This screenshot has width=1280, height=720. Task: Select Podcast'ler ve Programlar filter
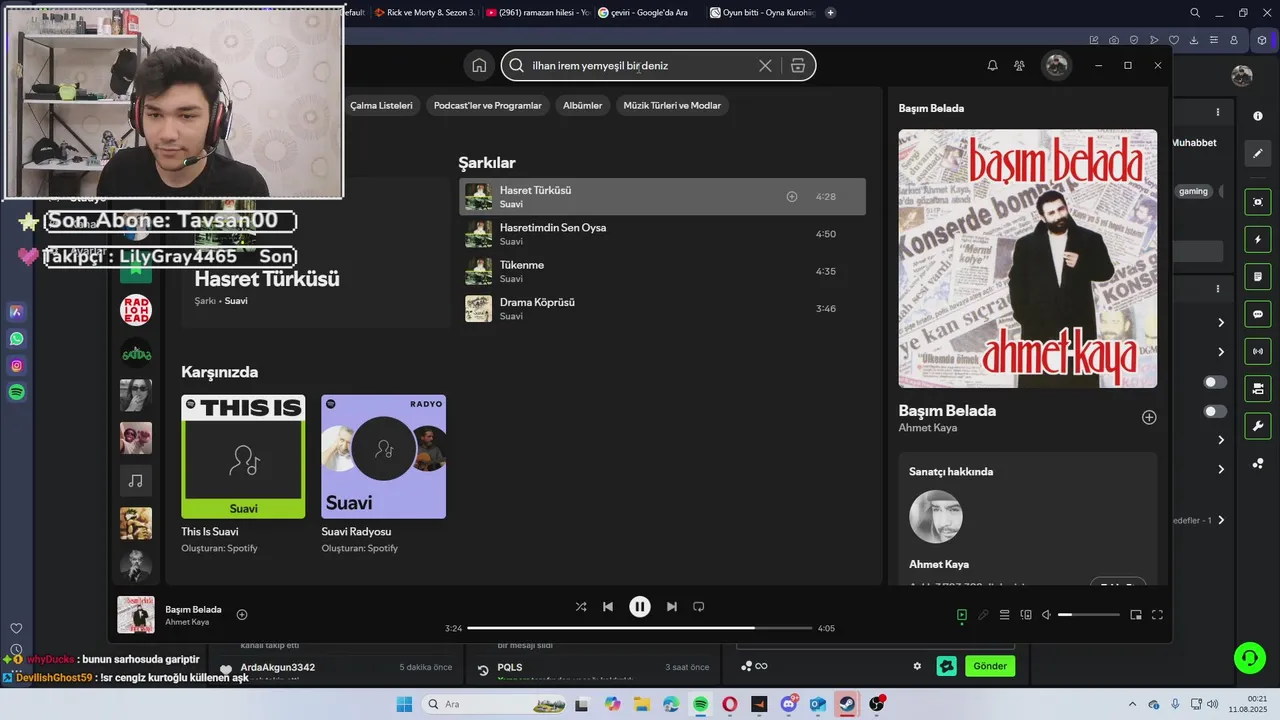(488, 105)
